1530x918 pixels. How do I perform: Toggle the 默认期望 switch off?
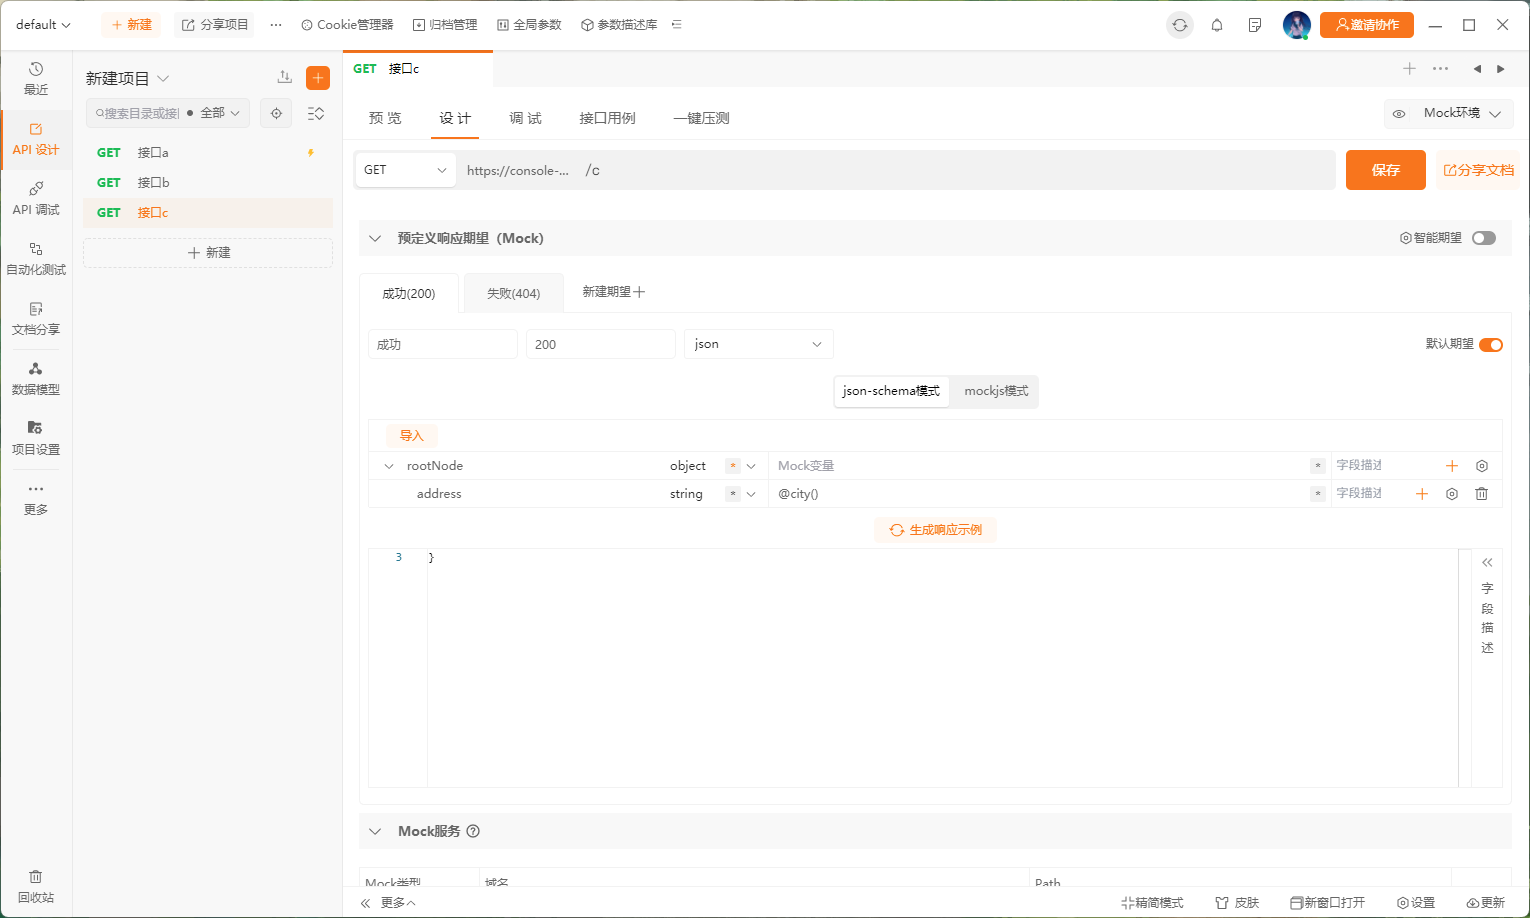[1490, 345]
